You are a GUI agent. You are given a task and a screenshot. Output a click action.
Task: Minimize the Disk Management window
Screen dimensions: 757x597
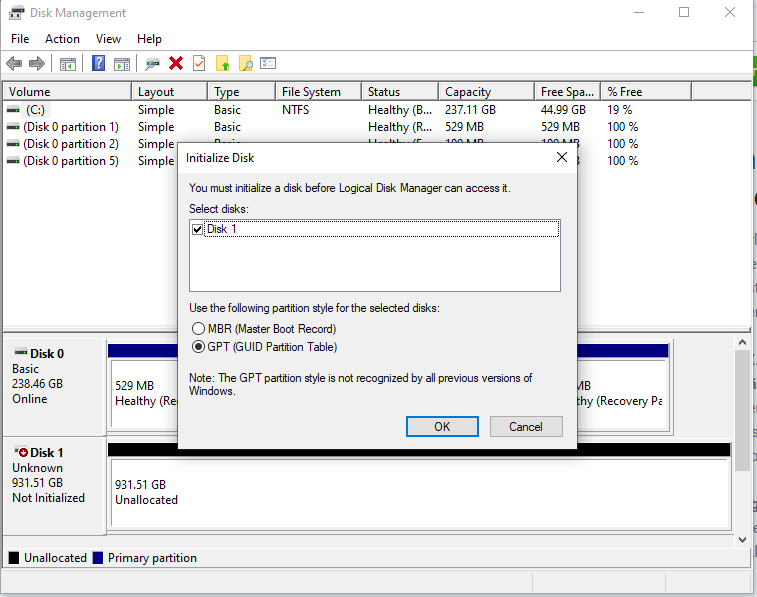point(639,13)
